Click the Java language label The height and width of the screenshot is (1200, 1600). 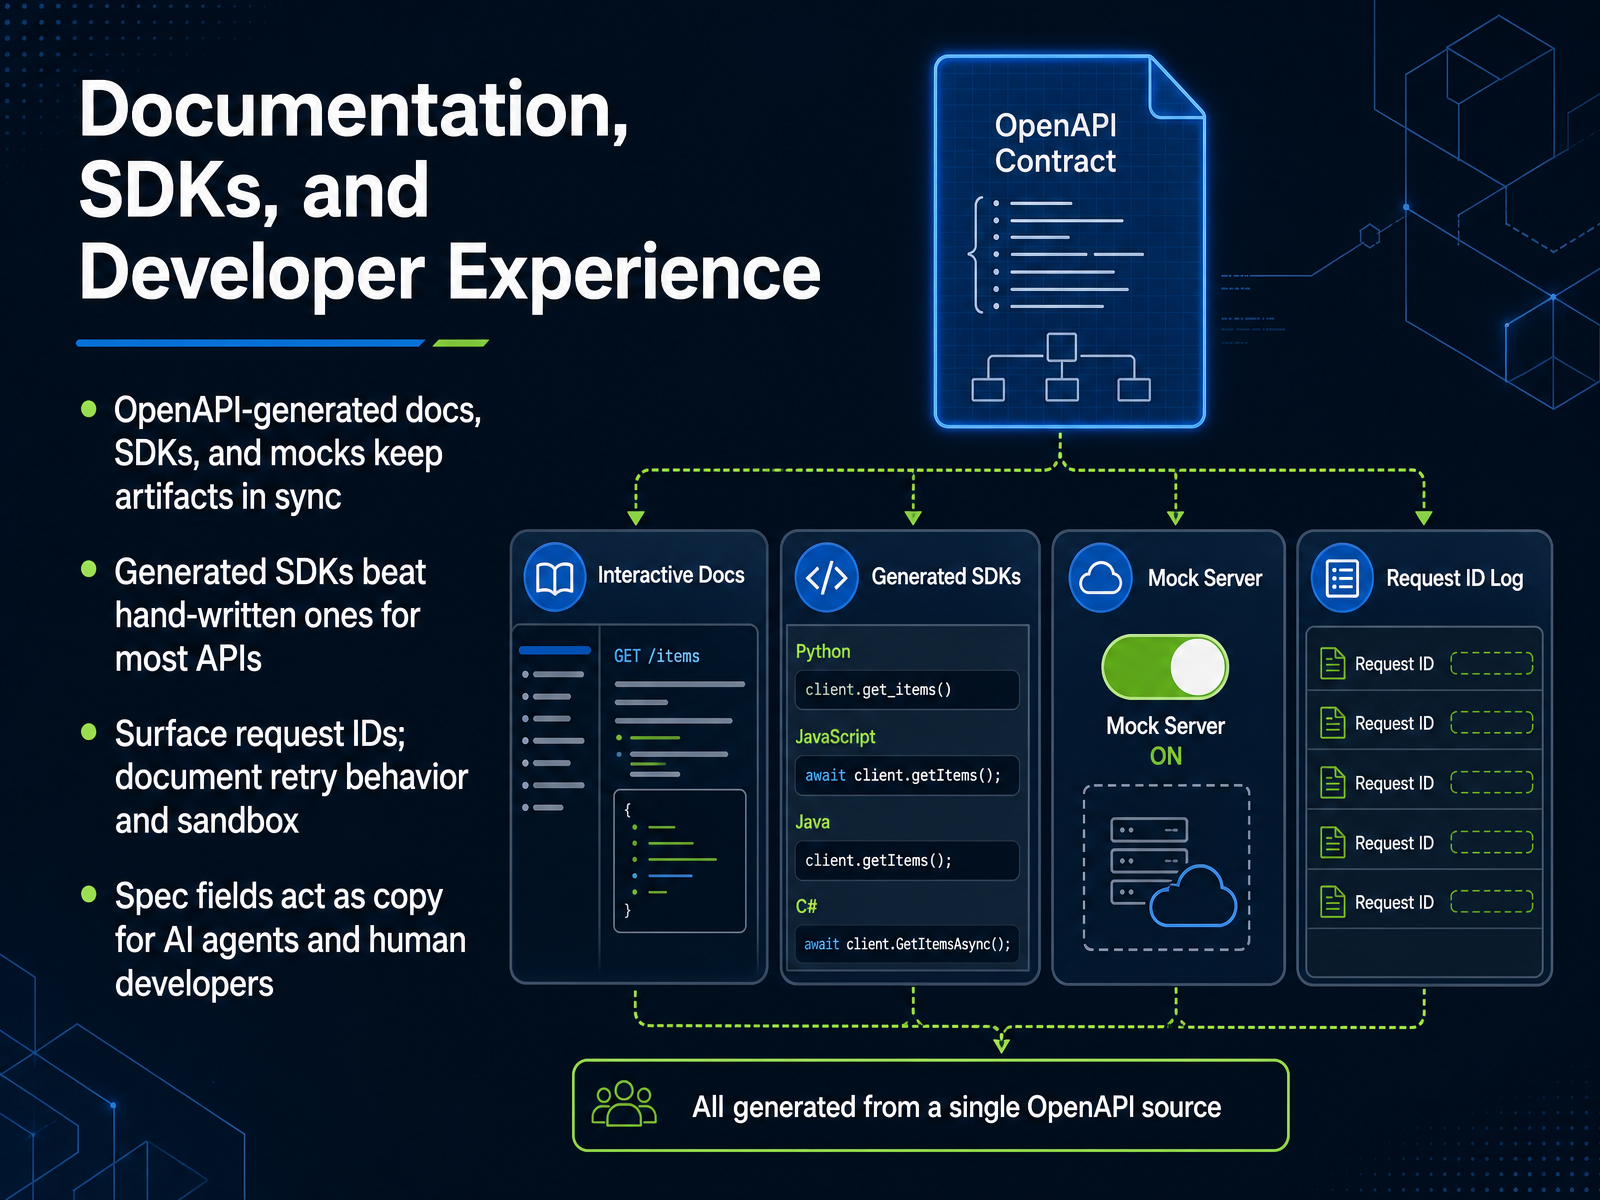coord(812,822)
